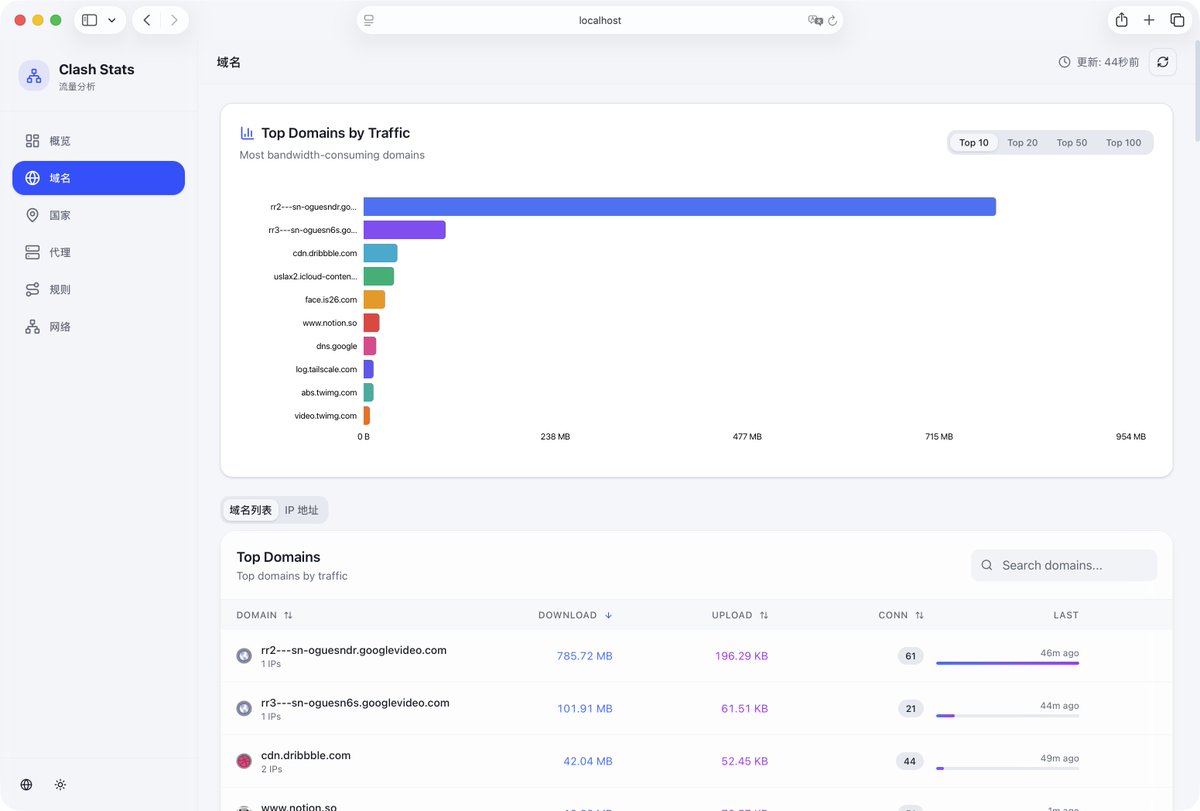Select the Top 20 option
This screenshot has width=1200, height=811.
pos(1022,143)
